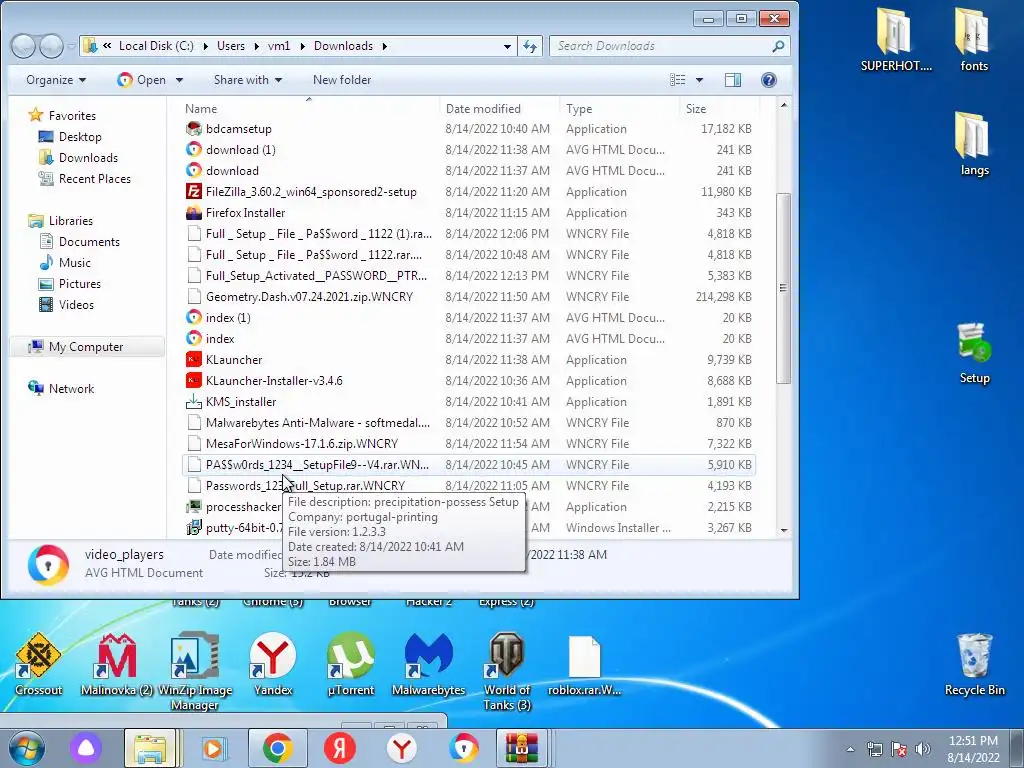The height and width of the screenshot is (768, 1024).
Task: Open the Crossout desktop shortcut
Action: pyautogui.click(x=38, y=664)
